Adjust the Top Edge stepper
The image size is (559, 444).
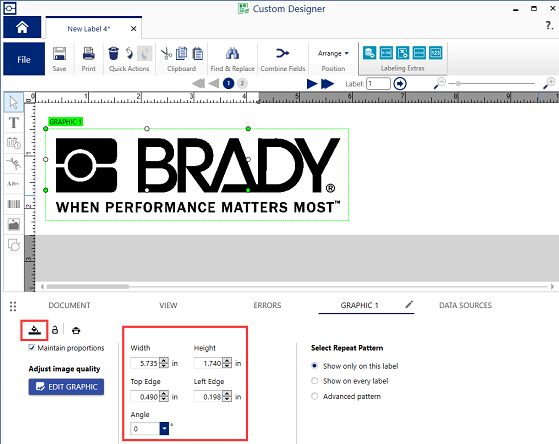click(x=164, y=396)
